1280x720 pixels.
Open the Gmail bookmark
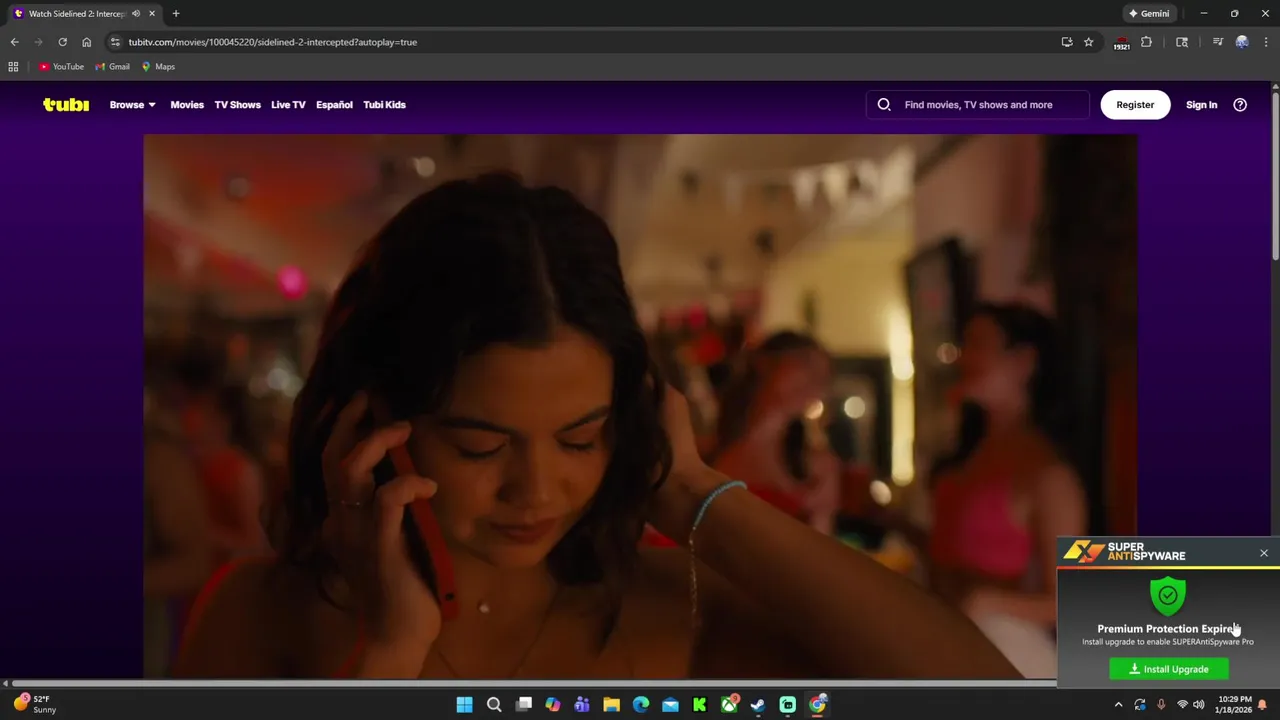pyautogui.click(x=112, y=67)
